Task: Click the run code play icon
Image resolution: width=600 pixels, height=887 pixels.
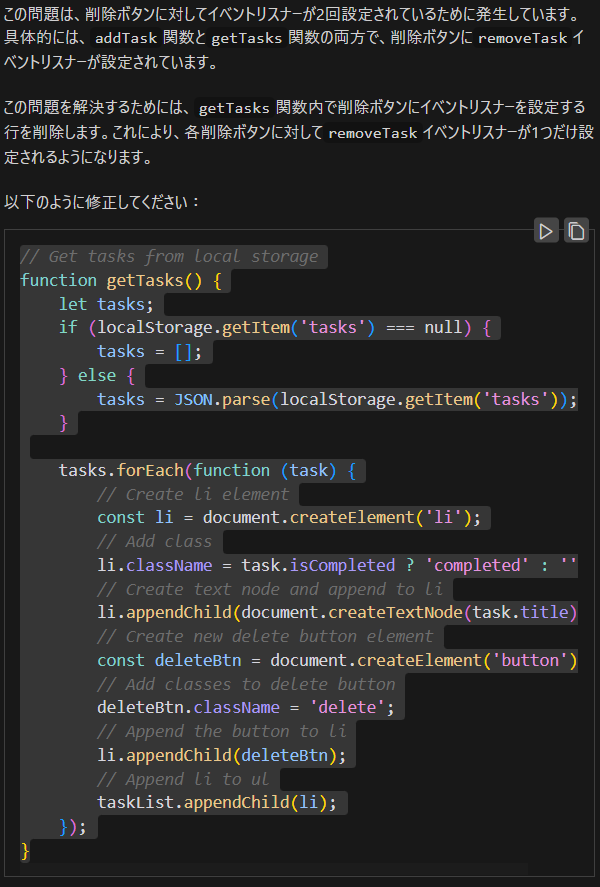Action: pyautogui.click(x=545, y=231)
